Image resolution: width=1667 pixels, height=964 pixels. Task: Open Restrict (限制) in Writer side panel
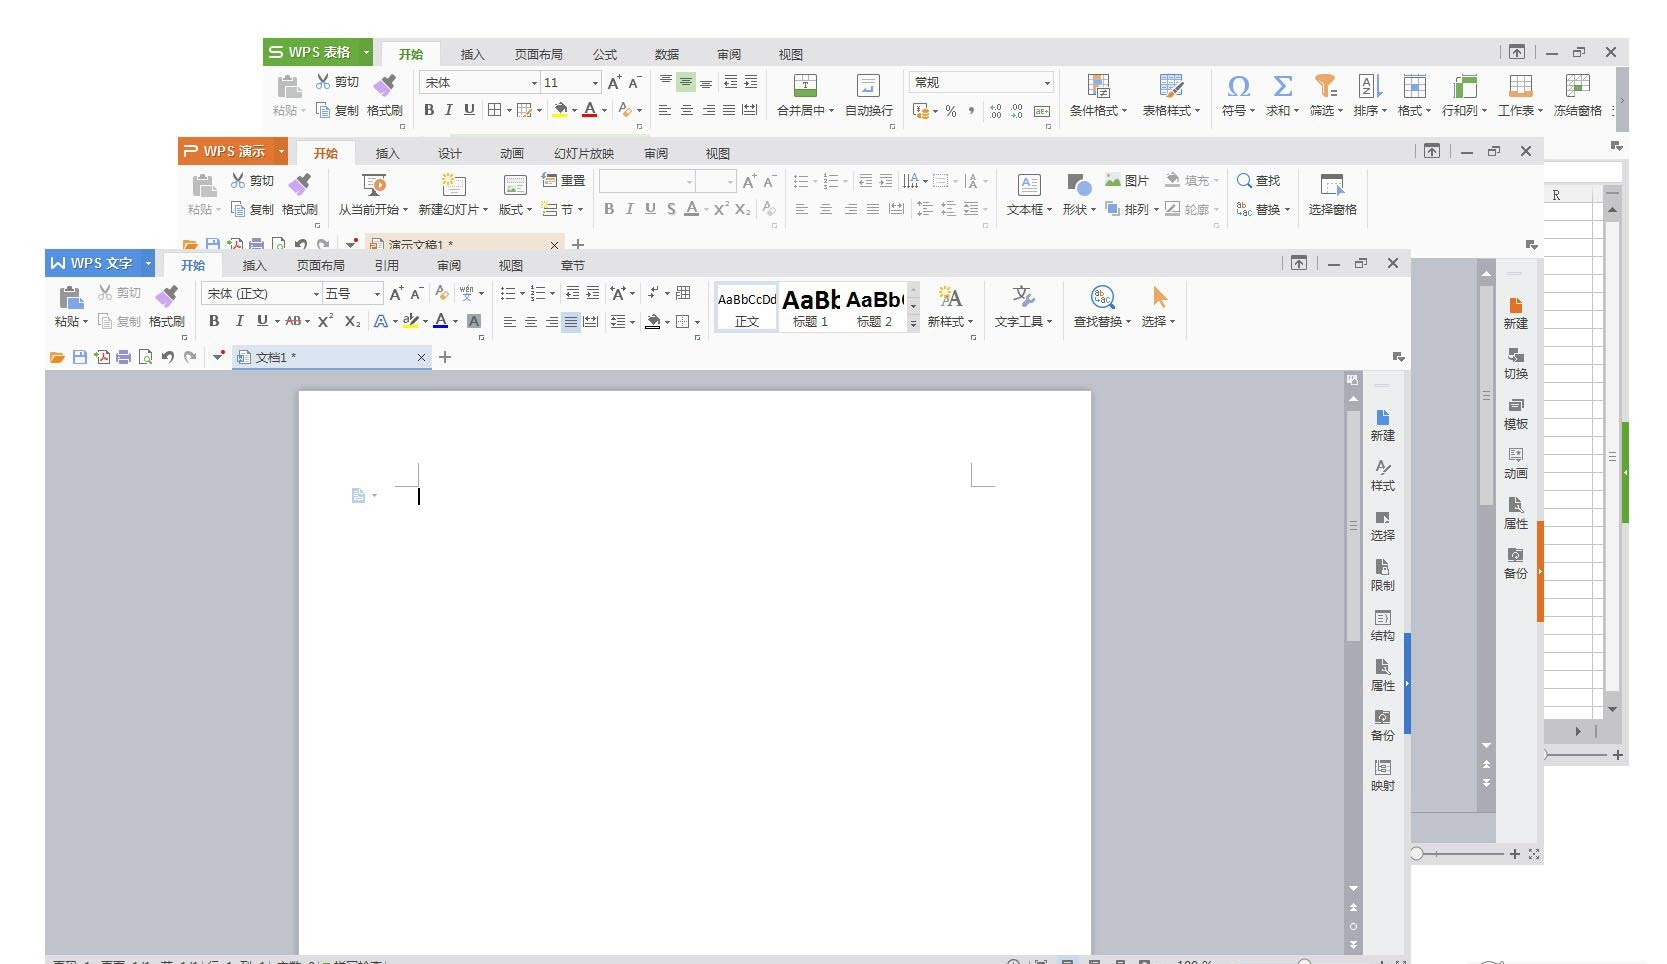[1382, 576]
